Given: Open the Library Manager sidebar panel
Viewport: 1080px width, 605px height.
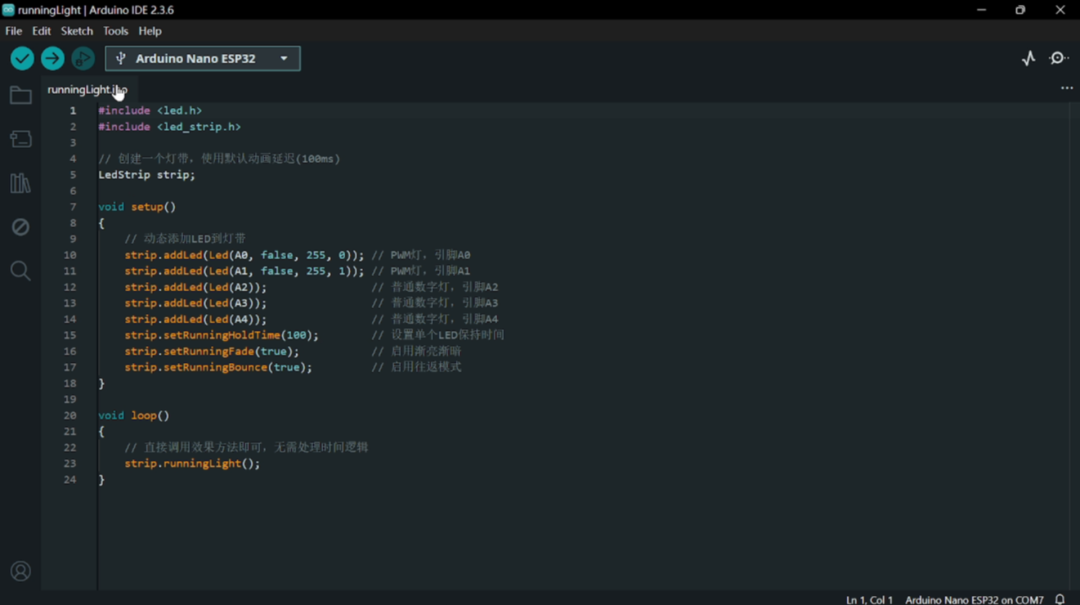Looking at the screenshot, I should pyautogui.click(x=20, y=183).
